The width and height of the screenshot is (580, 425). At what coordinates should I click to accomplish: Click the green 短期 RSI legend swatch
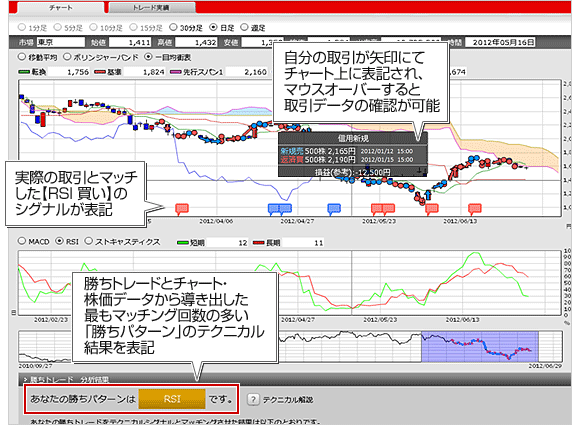click(x=183, y=243)
